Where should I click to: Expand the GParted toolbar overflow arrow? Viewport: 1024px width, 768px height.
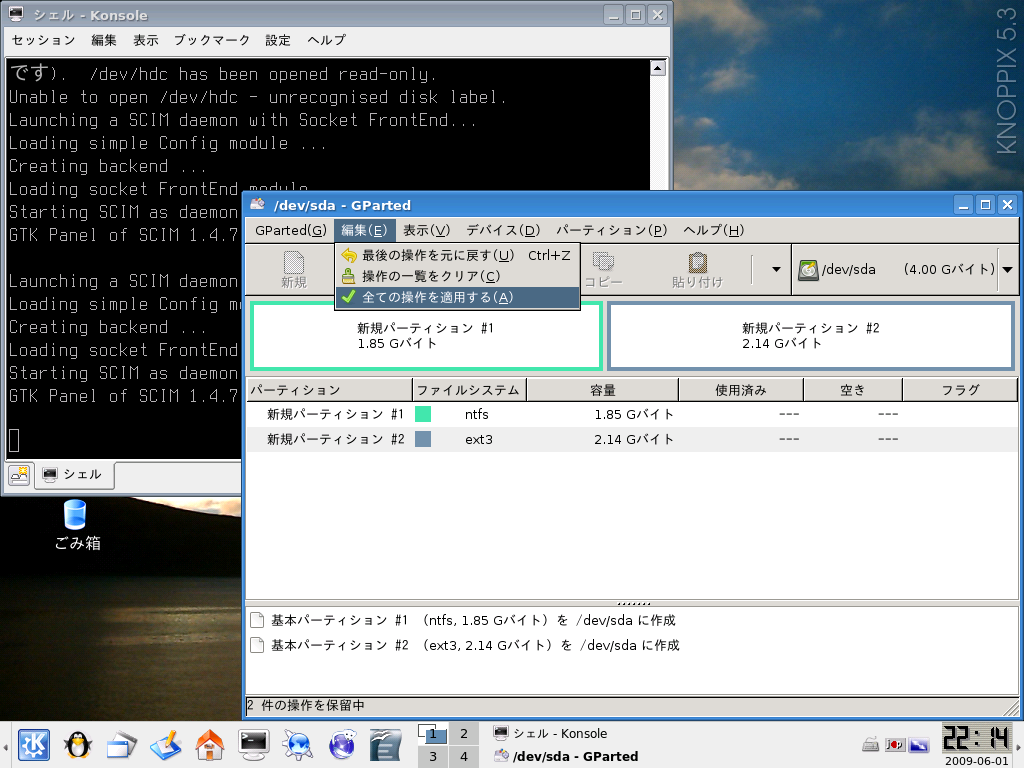[776, 269]
